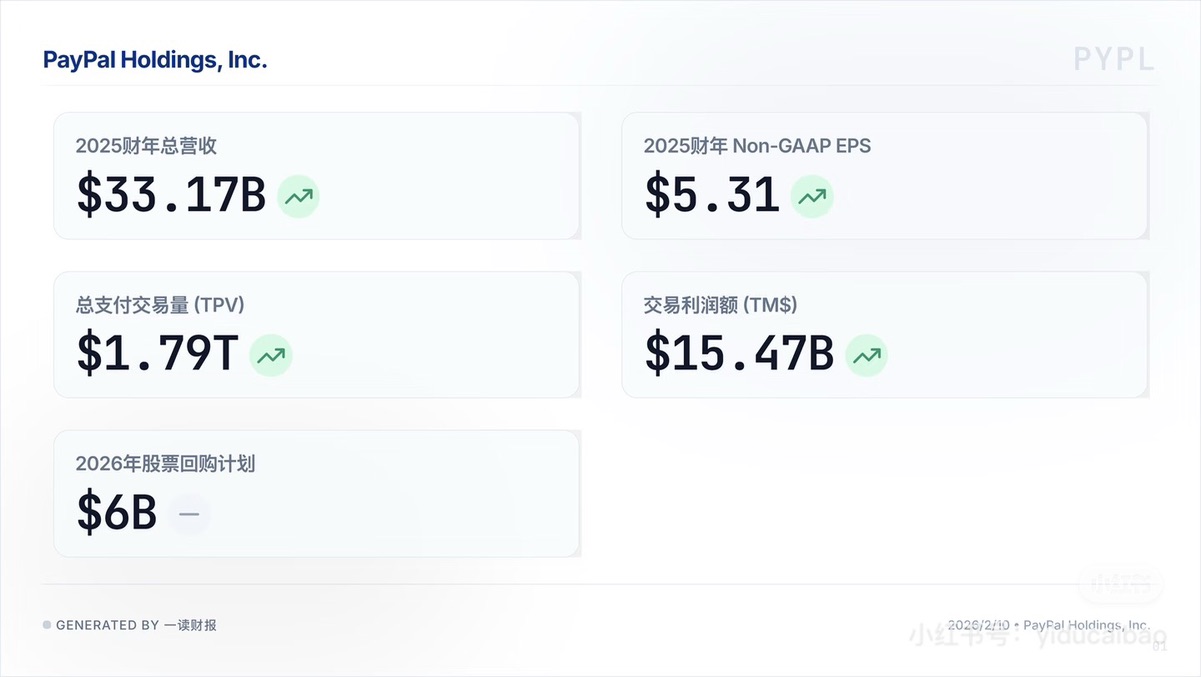Click the $1.79T payment volume figure
1201x677 pixels.
[x=158, y=354]
